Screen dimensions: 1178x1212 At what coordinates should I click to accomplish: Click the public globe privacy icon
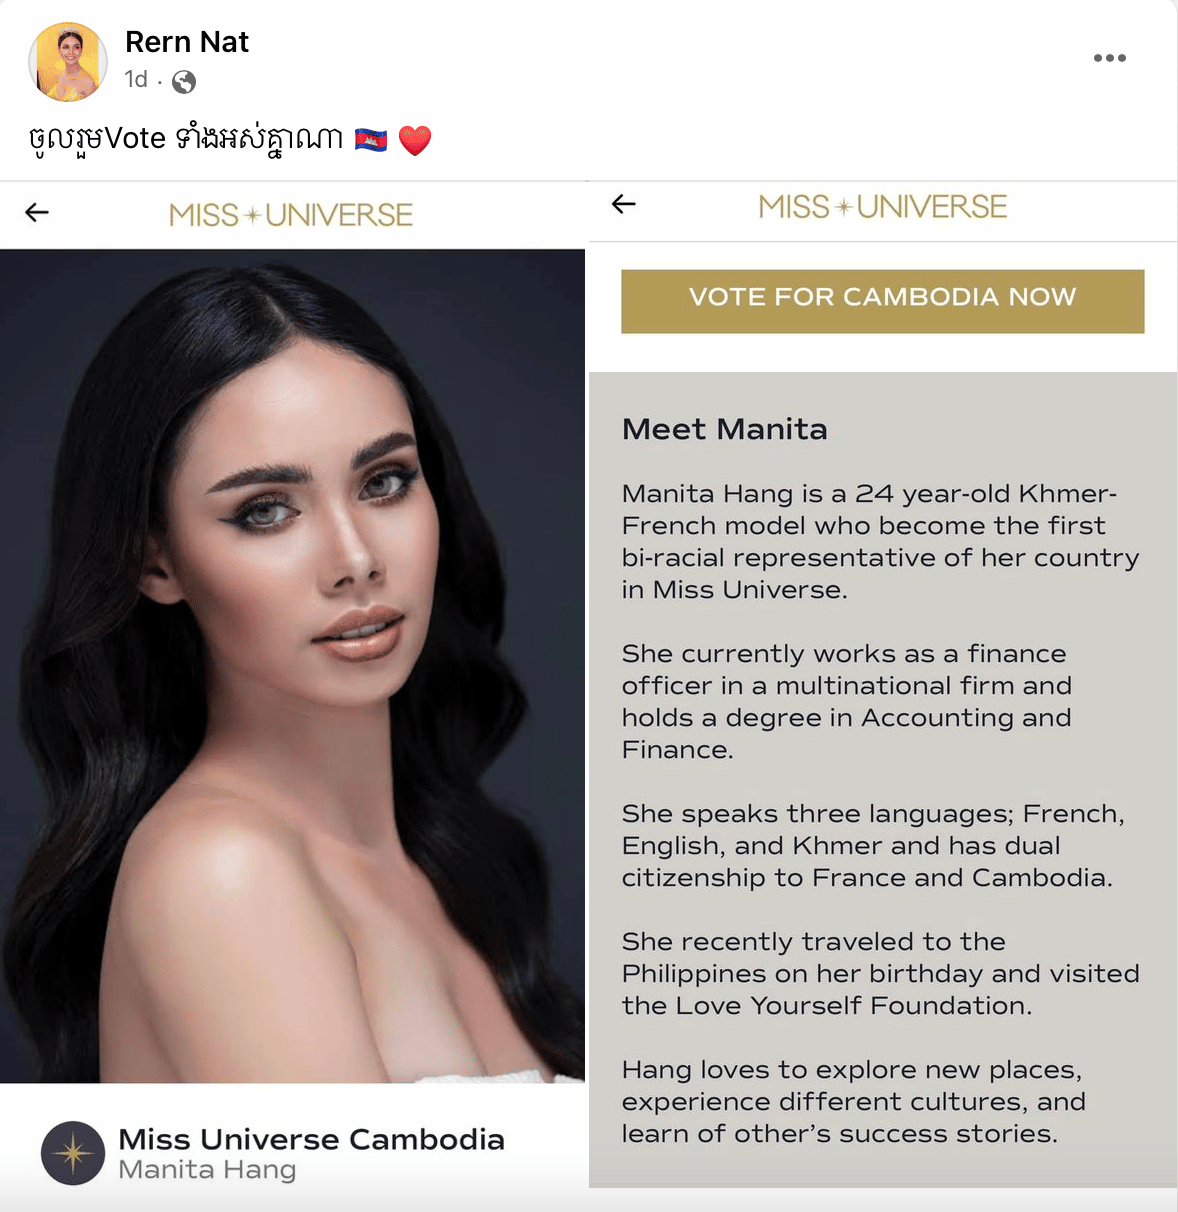tap(184, 81)
